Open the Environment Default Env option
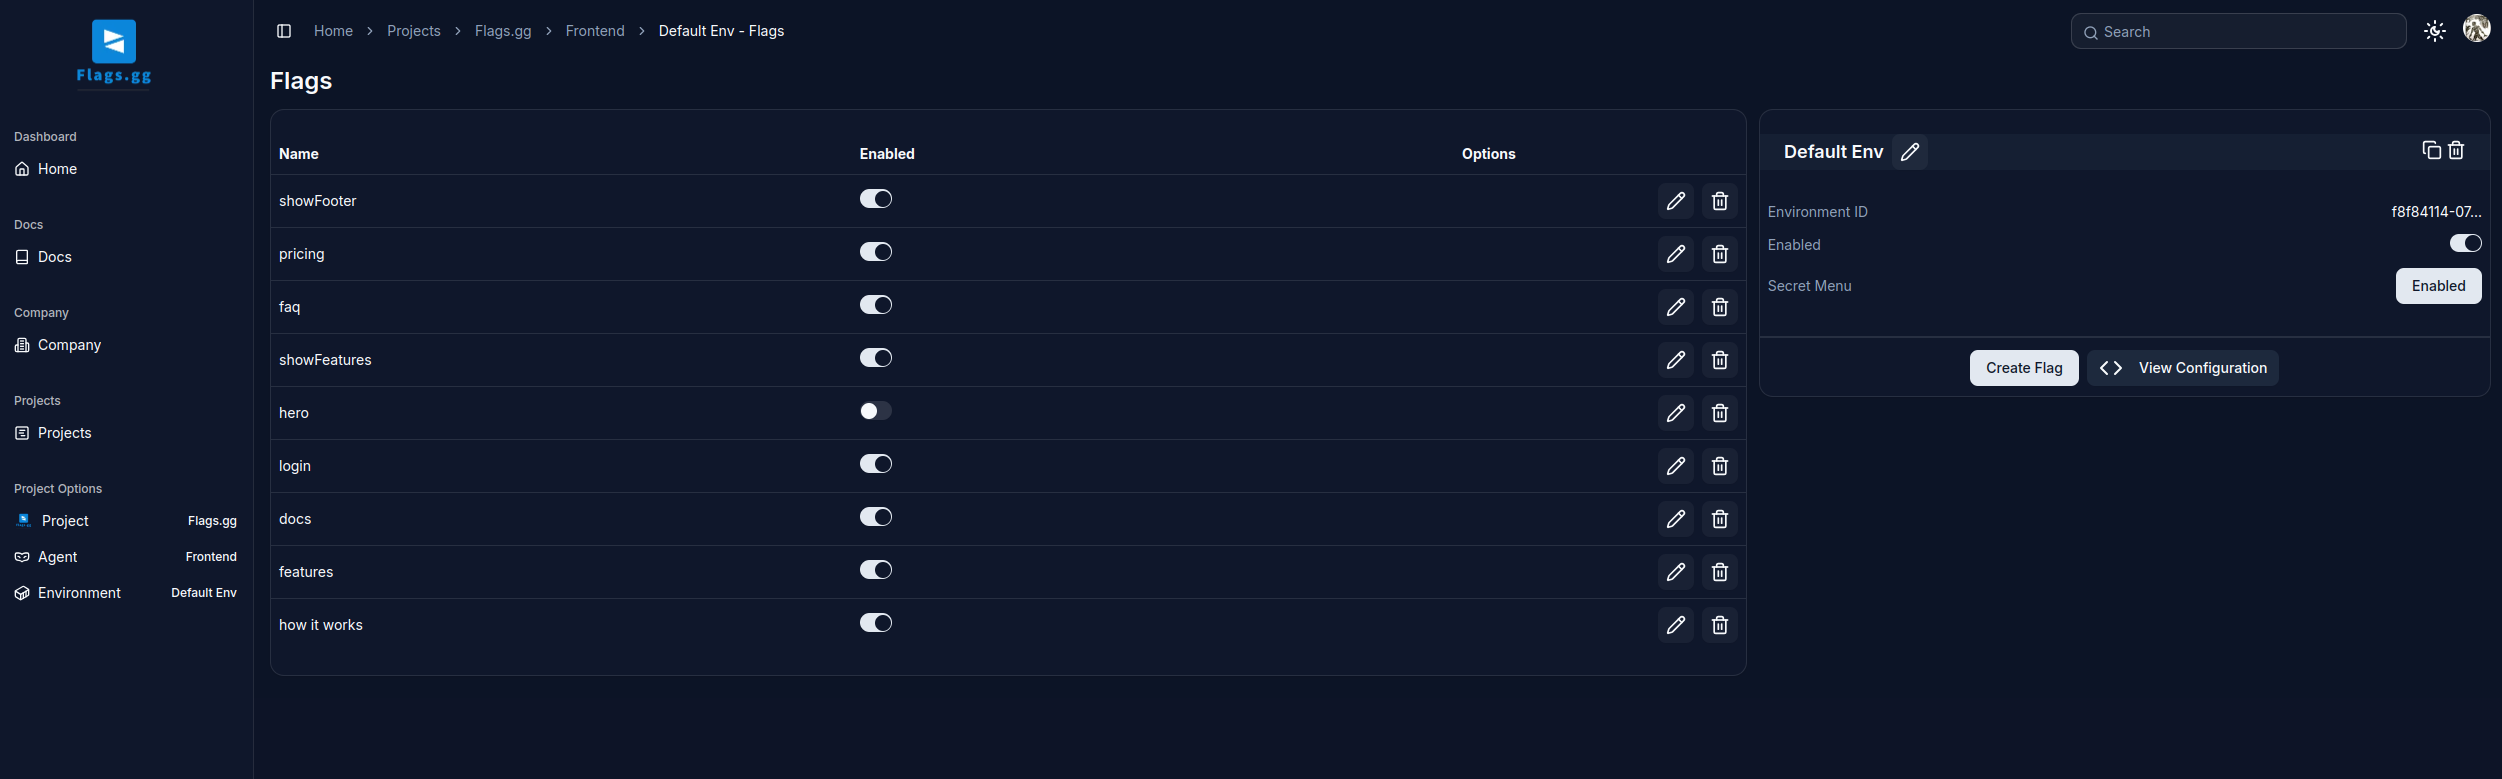The image size is (2502, 779). click(x=125, y=593)
